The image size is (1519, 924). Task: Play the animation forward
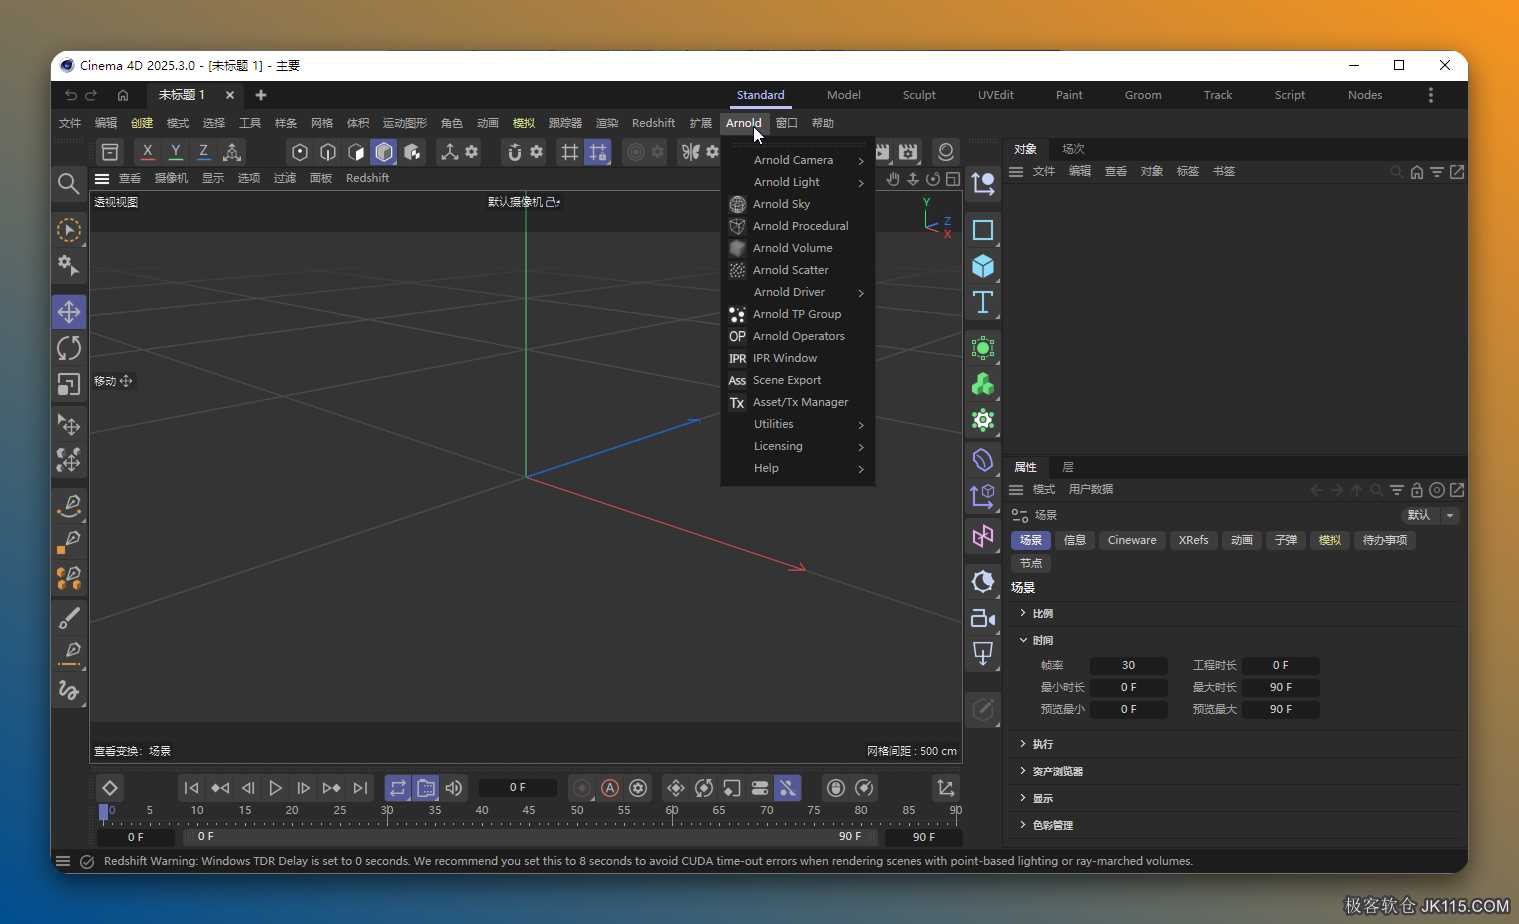(276, 788)
